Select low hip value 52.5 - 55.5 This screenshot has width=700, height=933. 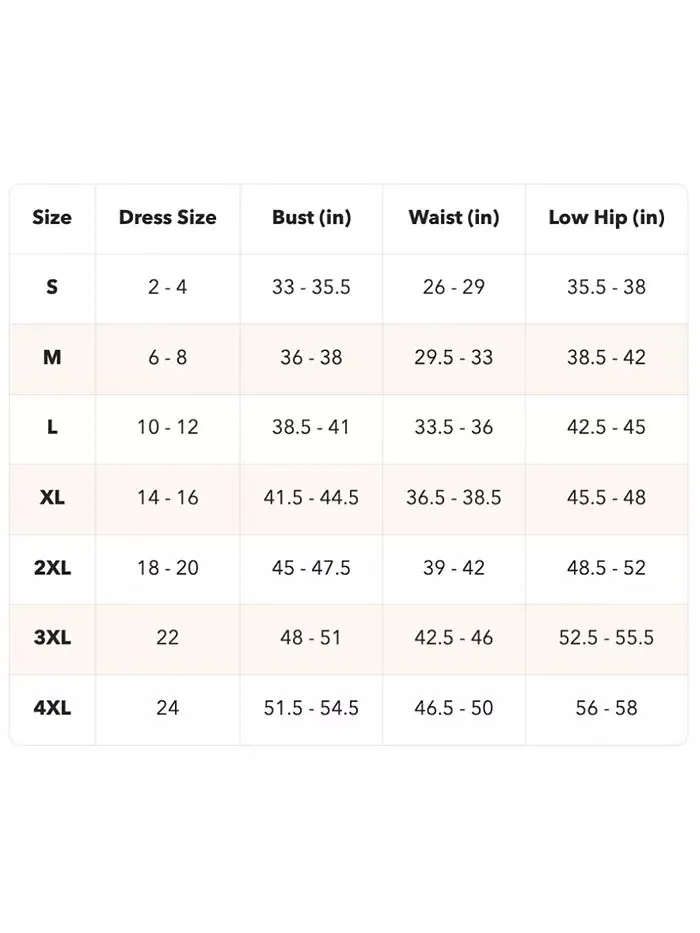607,637
